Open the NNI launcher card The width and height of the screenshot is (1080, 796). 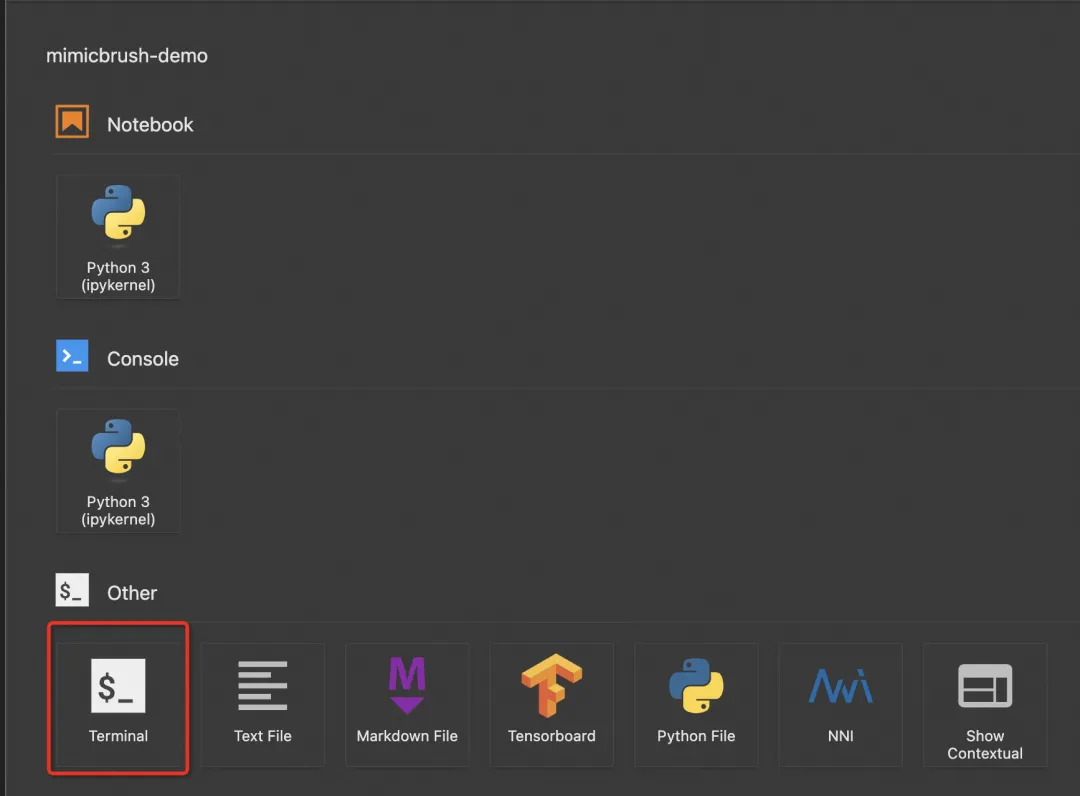coord(840,704)
